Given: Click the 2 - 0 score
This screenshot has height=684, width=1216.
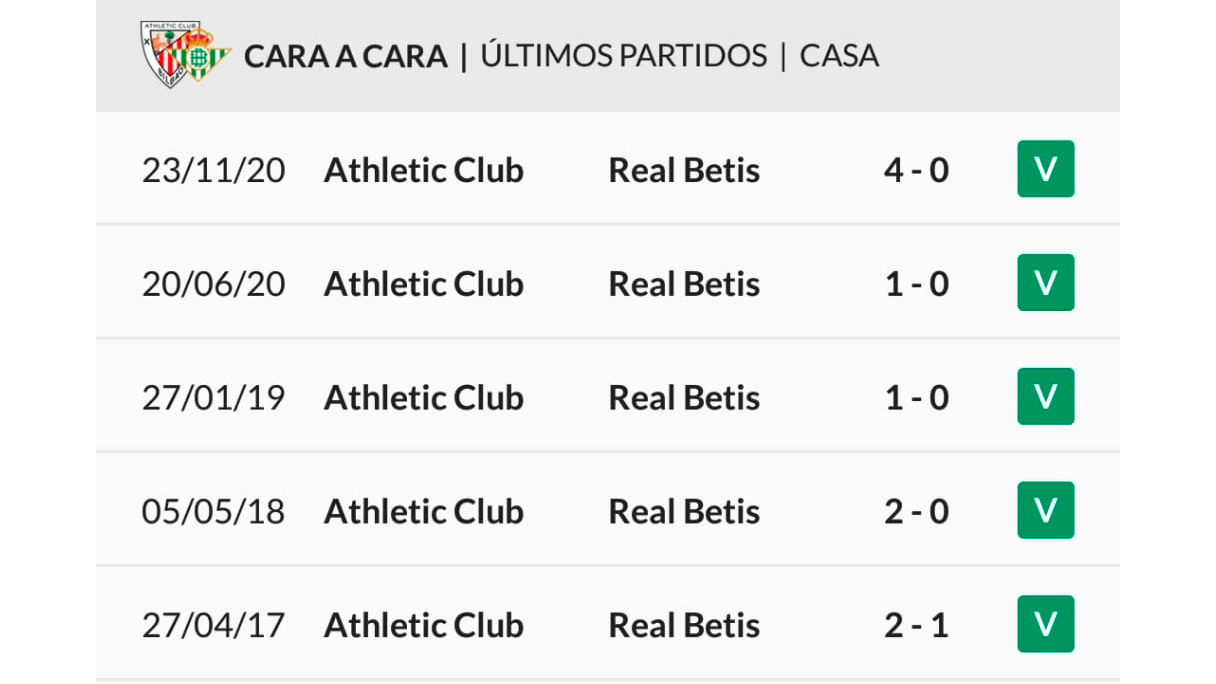Looking at the screenshot, I should coord(916,512).
